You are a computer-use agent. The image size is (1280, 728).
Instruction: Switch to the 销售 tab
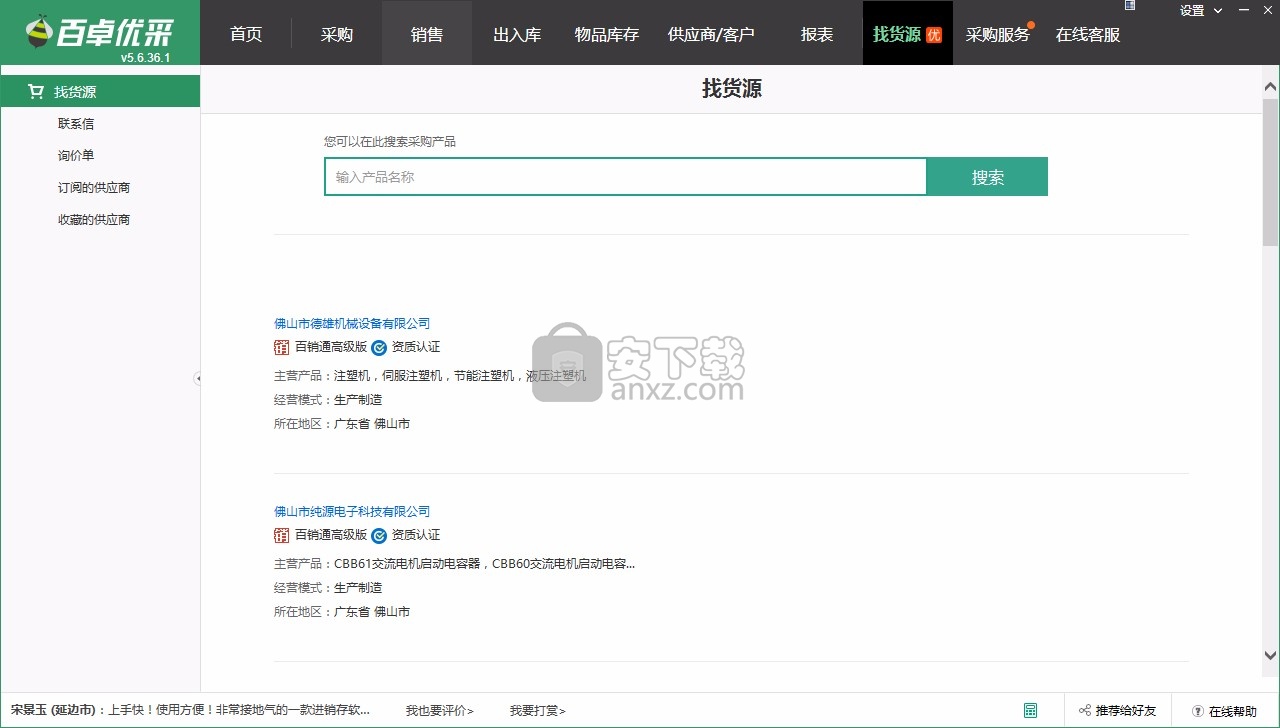point(427,34)
